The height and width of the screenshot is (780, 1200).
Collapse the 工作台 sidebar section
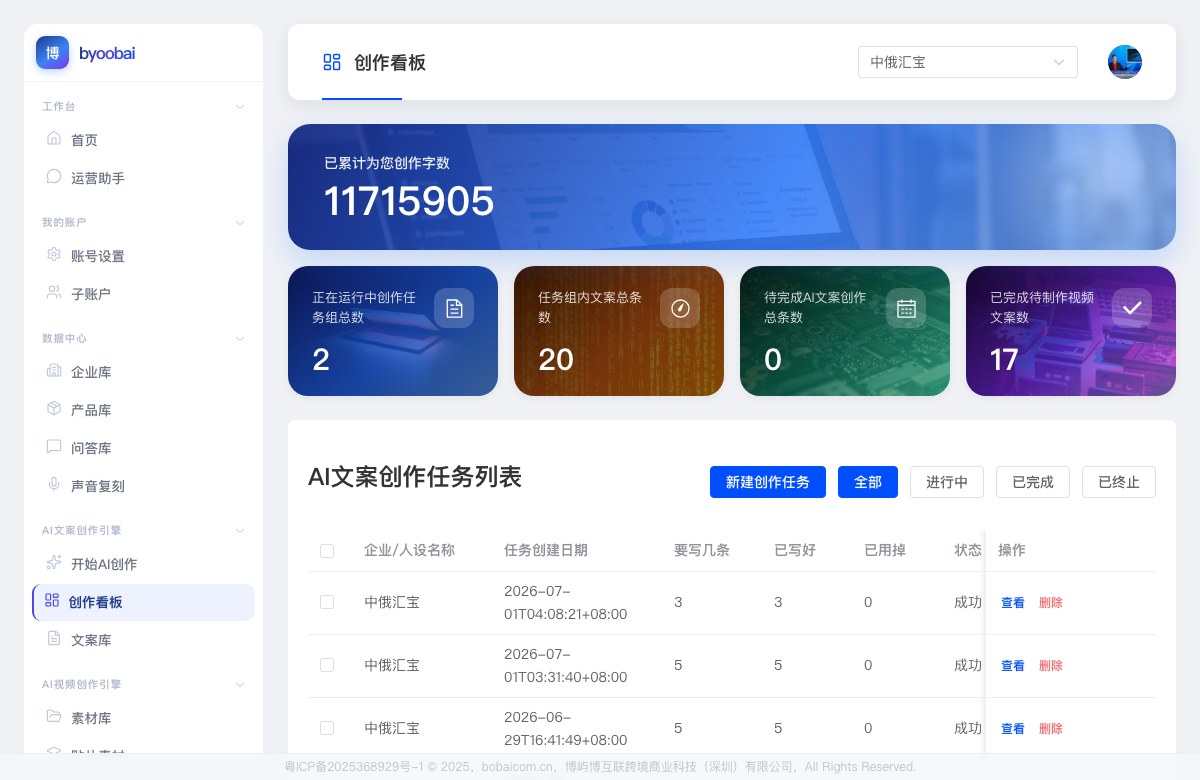pyautogui.click(x=239, y=106)
